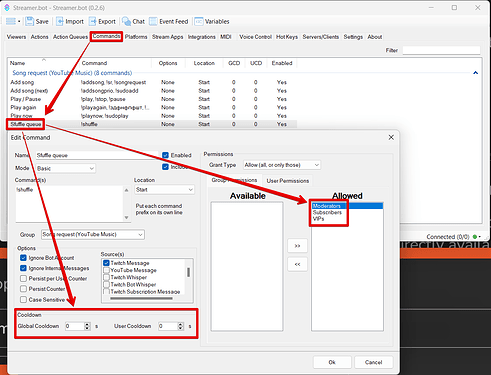Toggle the Enabled checkbox
This screenshot has width=491, height=375.
pyautogui.click(x=165, y=155)
